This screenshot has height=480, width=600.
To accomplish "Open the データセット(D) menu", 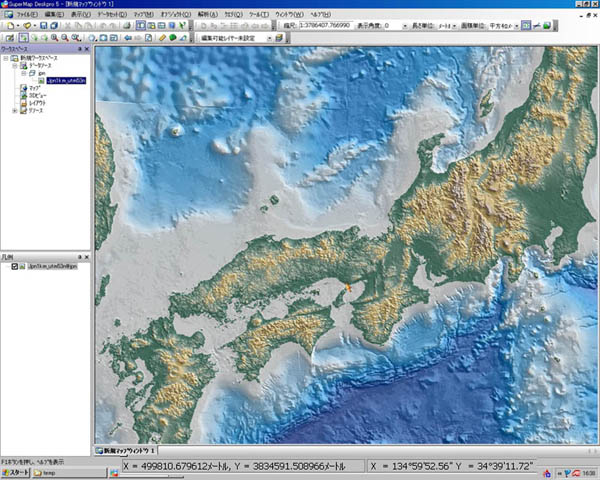I will pyautogui.click(x=110, y=14).
